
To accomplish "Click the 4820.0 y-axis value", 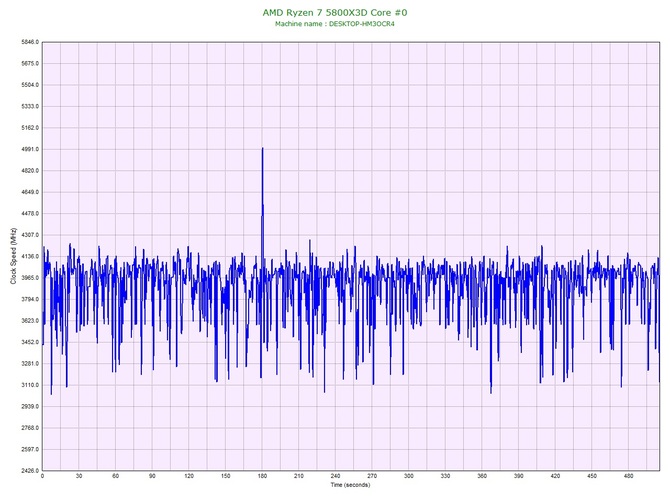I will coord(30,171).
